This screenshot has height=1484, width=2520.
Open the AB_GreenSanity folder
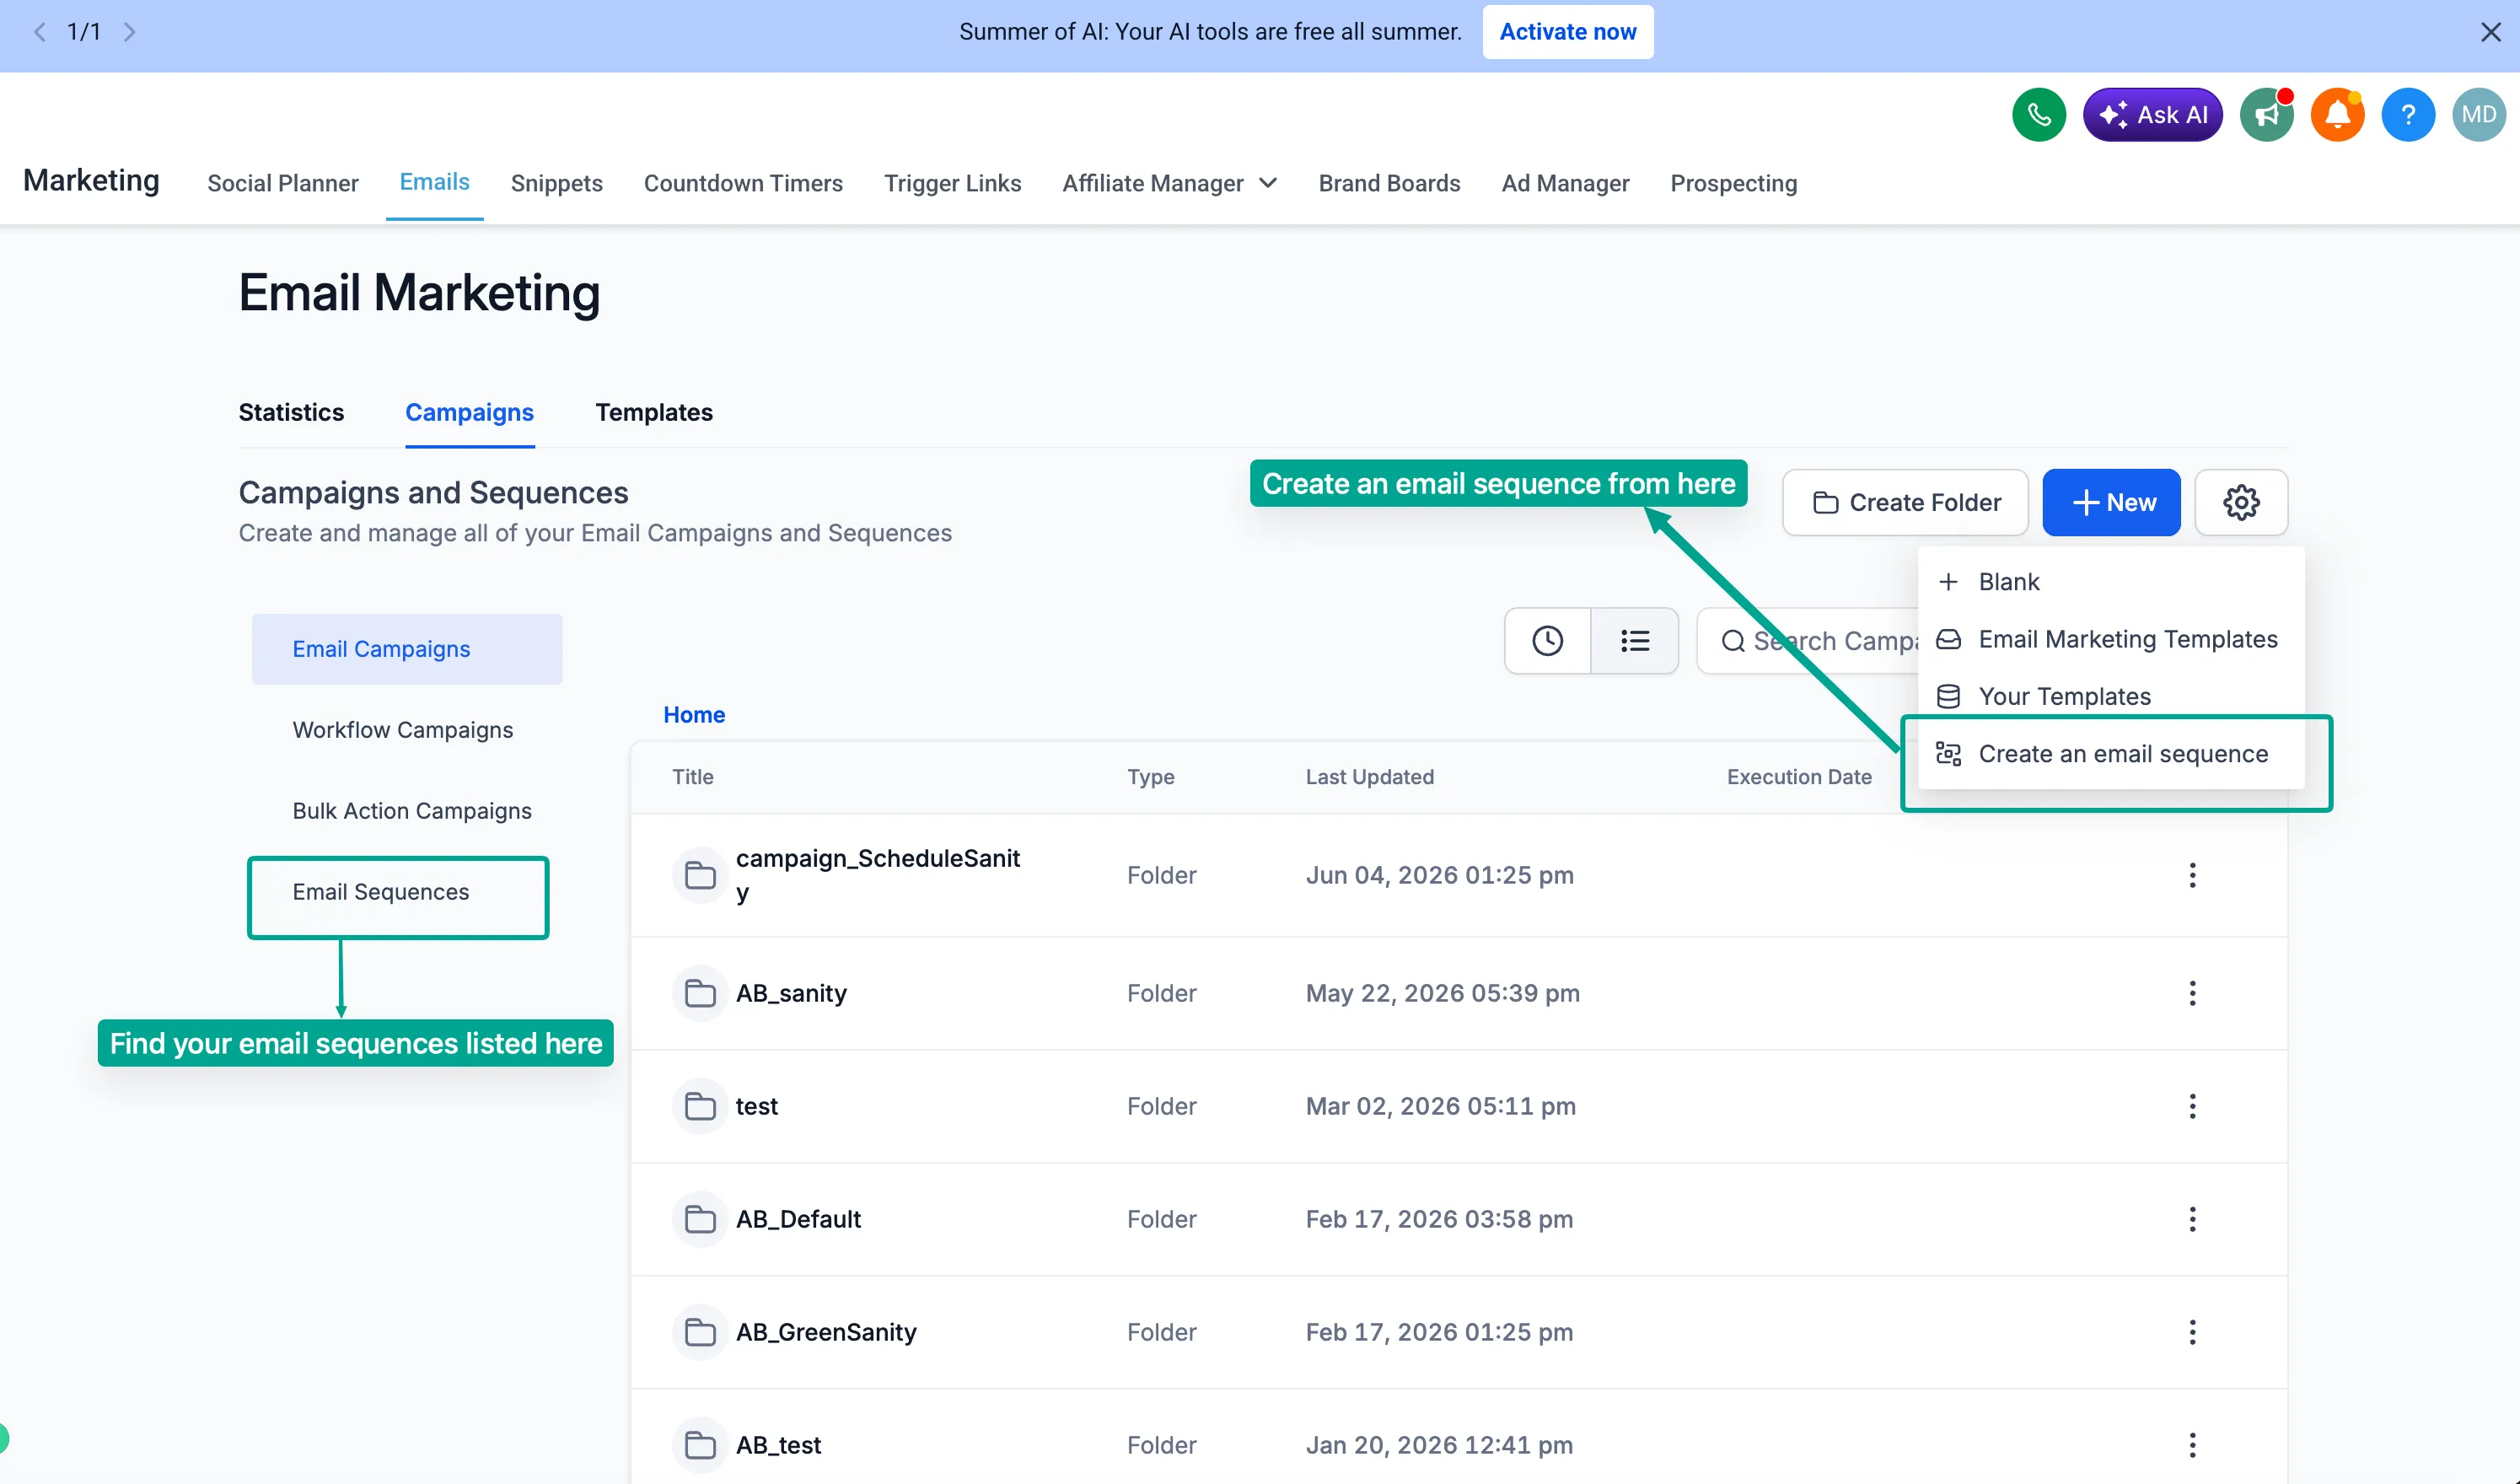[826, 1332]
